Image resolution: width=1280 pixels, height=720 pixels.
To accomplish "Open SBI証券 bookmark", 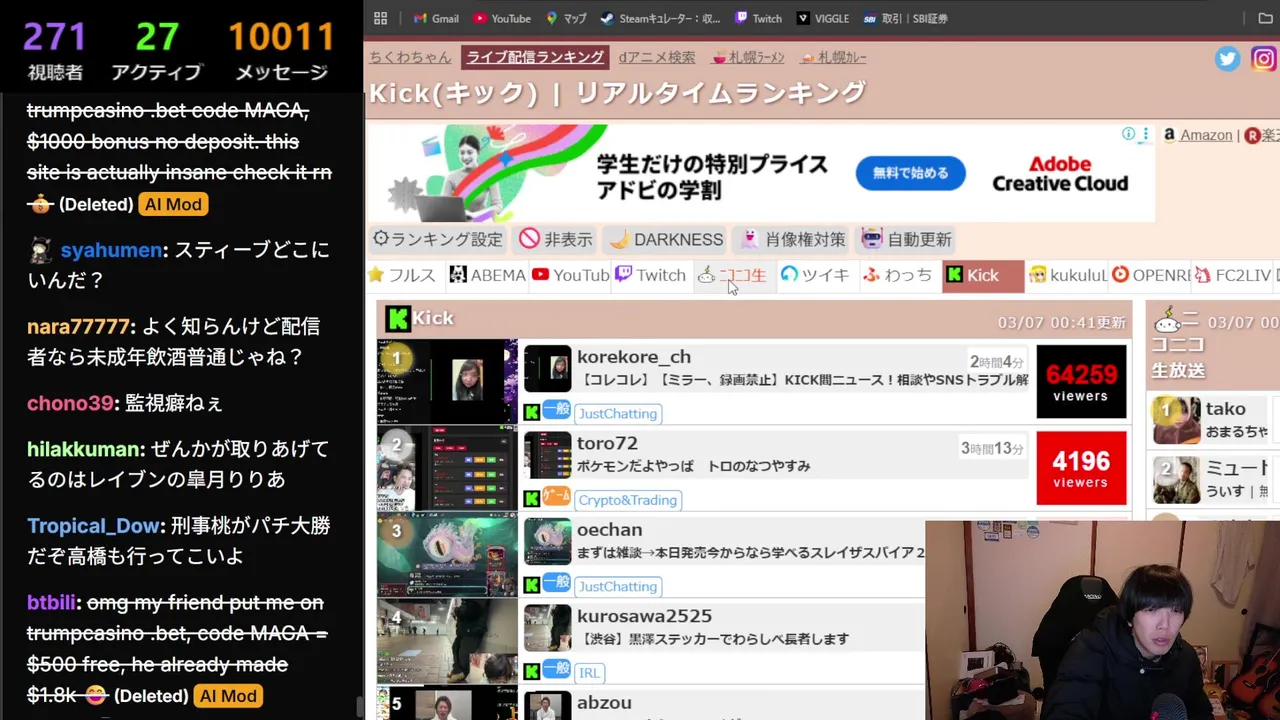I will (x=905, y=18).
